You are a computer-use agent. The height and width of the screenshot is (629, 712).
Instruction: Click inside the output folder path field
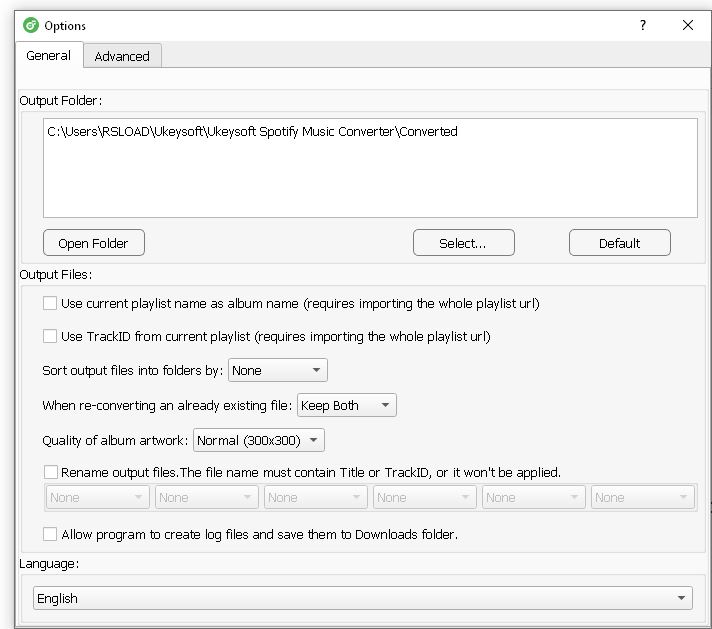click(x=370, y=168)
